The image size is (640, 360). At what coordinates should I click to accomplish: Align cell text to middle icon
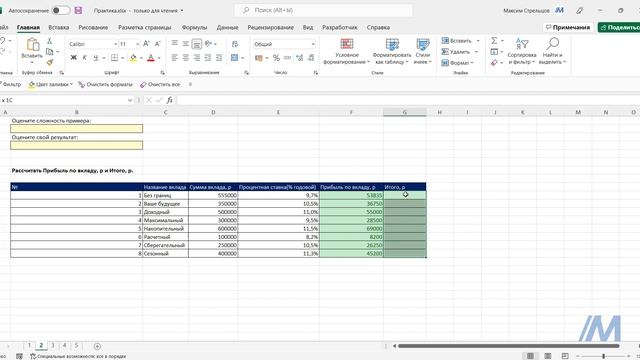(185, 43)
